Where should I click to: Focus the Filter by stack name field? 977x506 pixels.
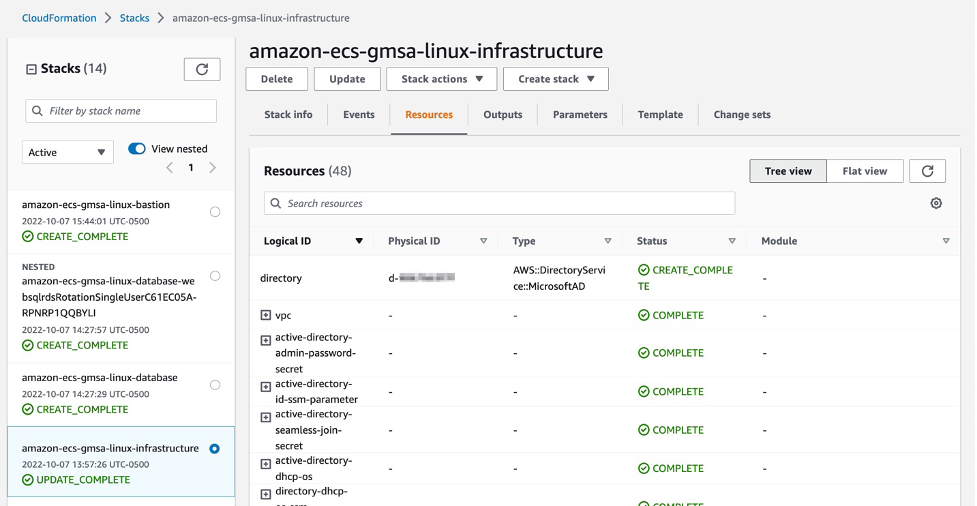coord(121,111)
